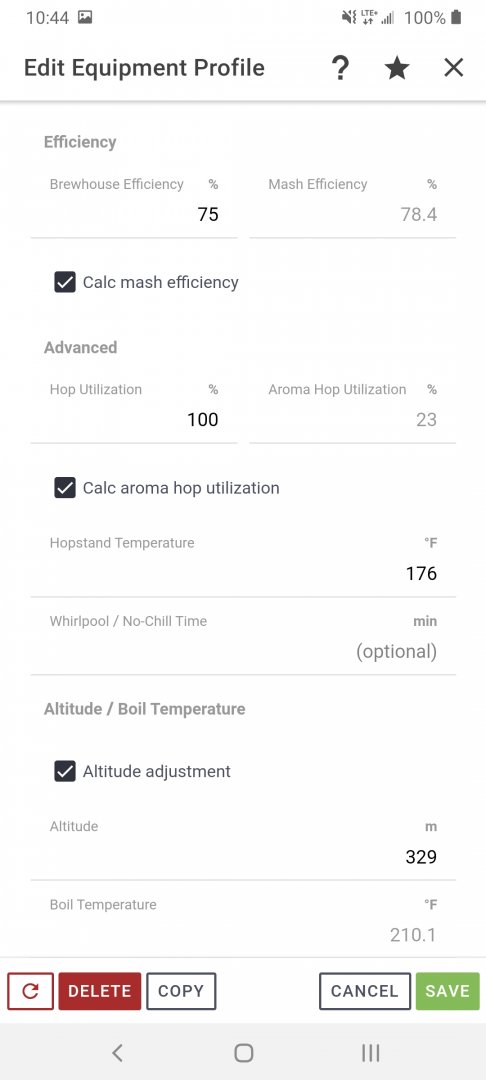Cancel editing the profile
The height and width of the screenshot is (1080, 486).
pos(365,991)
